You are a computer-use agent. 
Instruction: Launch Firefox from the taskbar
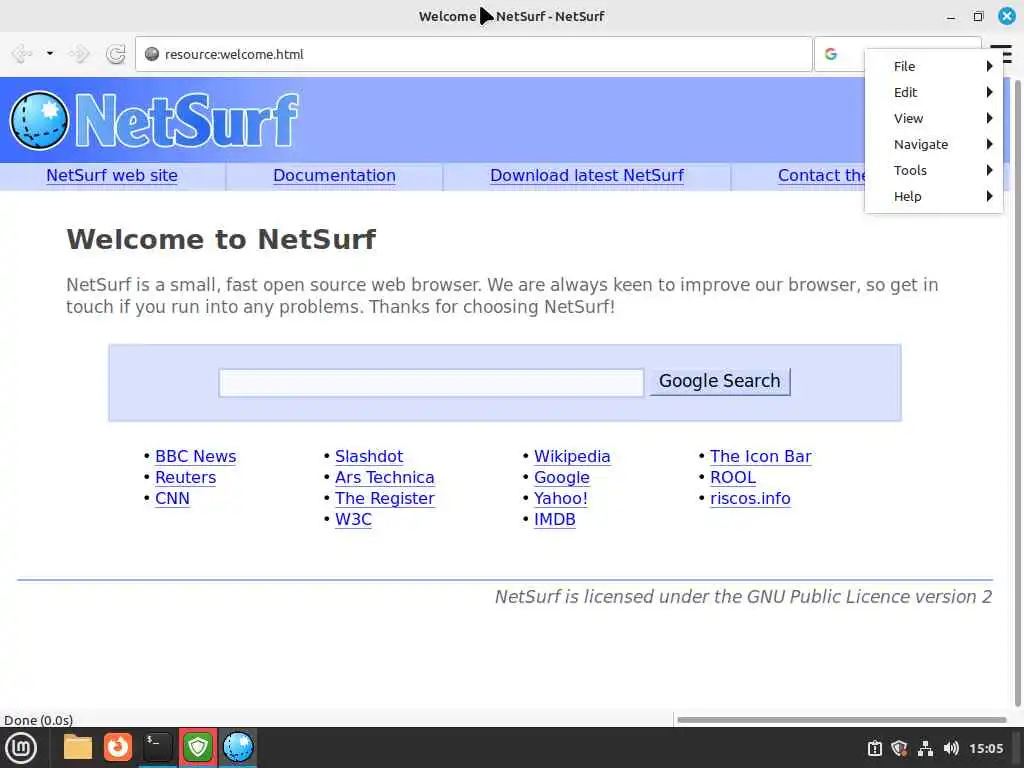coord(118,747)
